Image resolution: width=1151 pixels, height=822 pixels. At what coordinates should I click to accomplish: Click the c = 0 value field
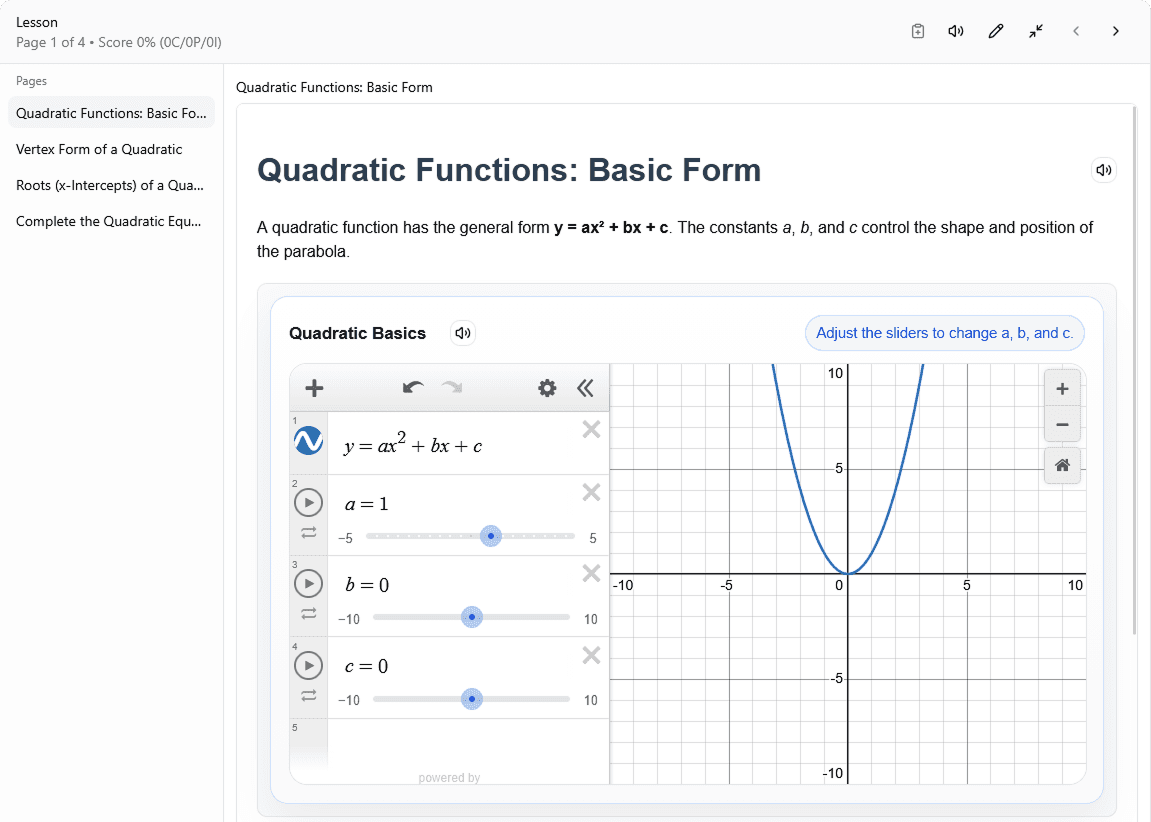[x=366, y=666]
